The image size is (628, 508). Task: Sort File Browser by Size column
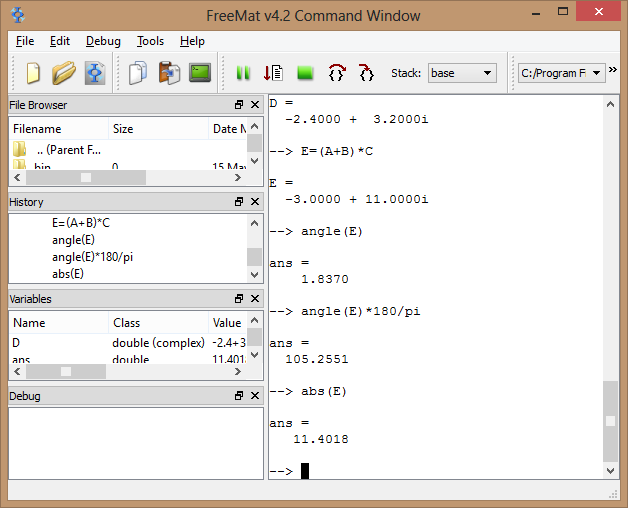[158, 129]
